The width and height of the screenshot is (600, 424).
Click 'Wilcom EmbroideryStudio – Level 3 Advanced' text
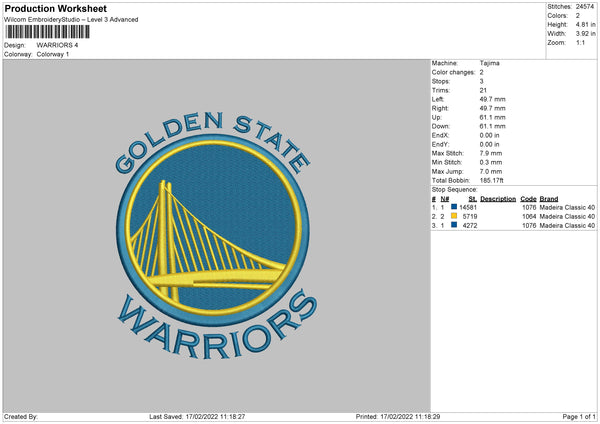[71, 20]
